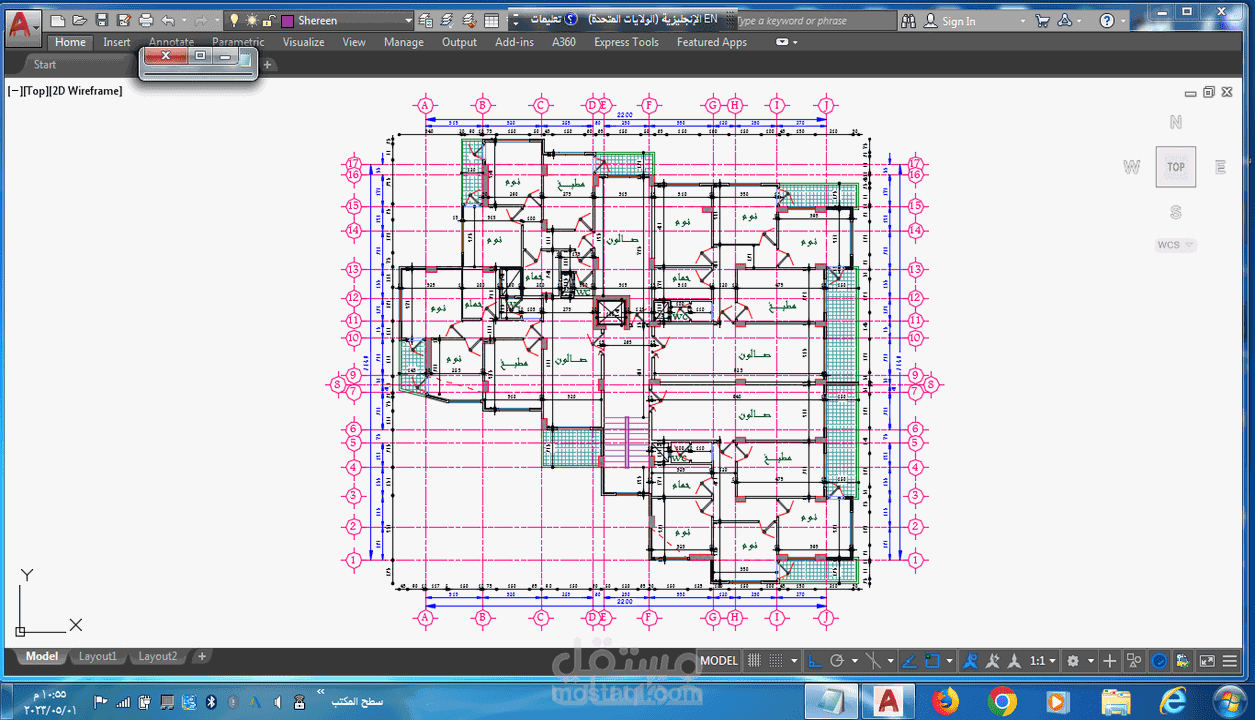Open the Shereen layer dropdown
Screen dimensions: 1255x720
coord(408,20)
